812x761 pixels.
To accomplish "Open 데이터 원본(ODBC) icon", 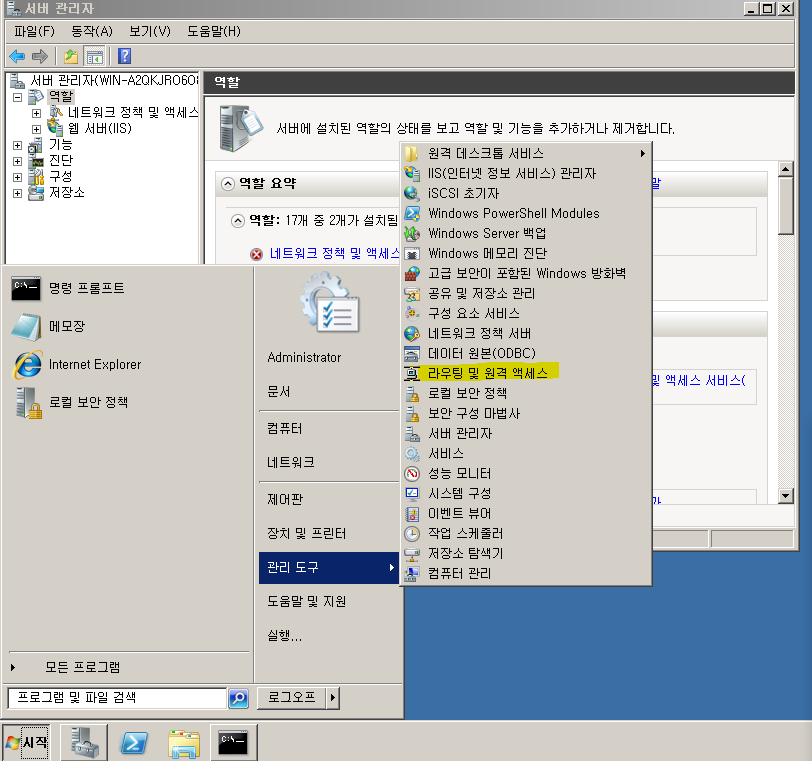I will click(412, 354).
